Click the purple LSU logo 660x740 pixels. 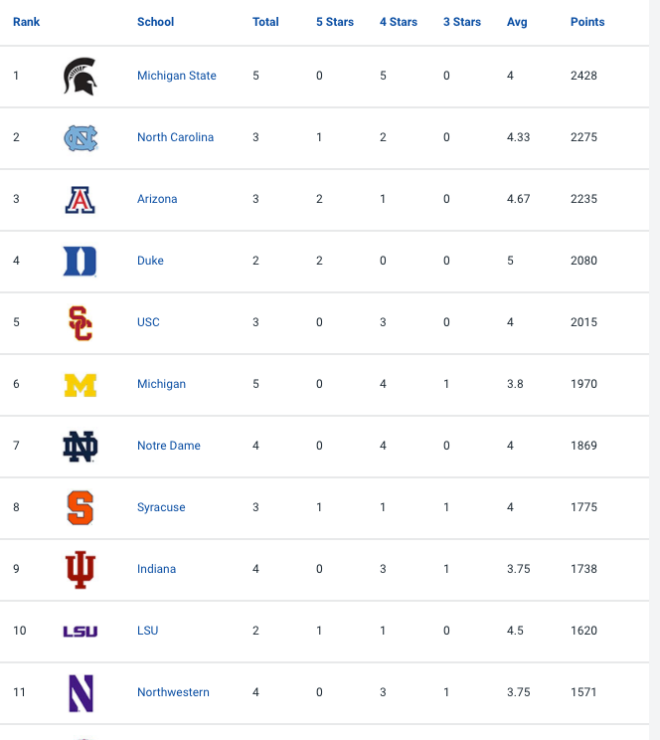(80, 631)
